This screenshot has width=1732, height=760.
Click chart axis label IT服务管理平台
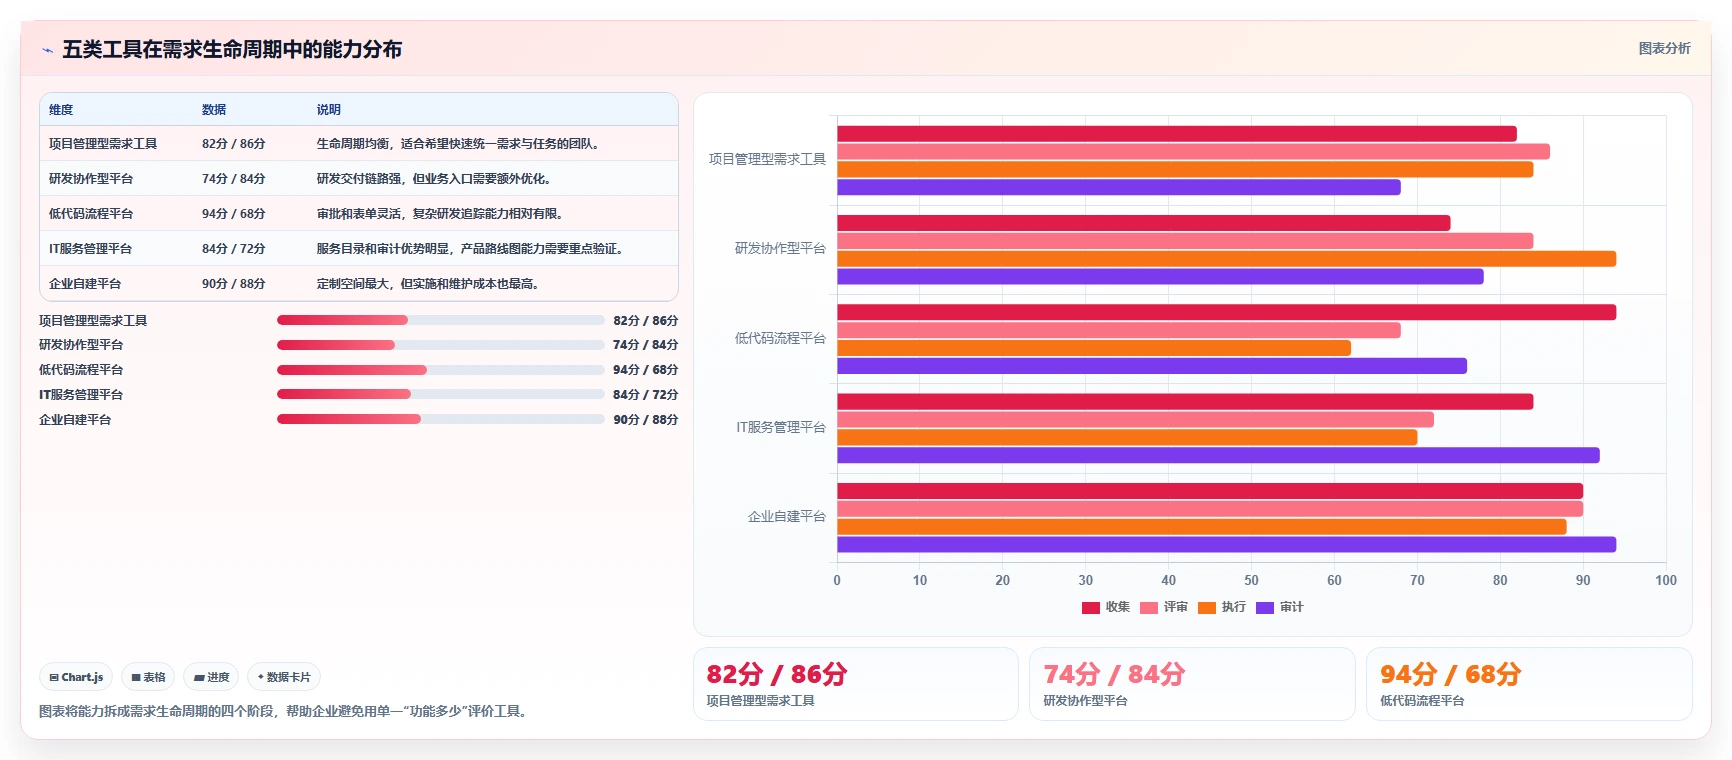[781, 427]
